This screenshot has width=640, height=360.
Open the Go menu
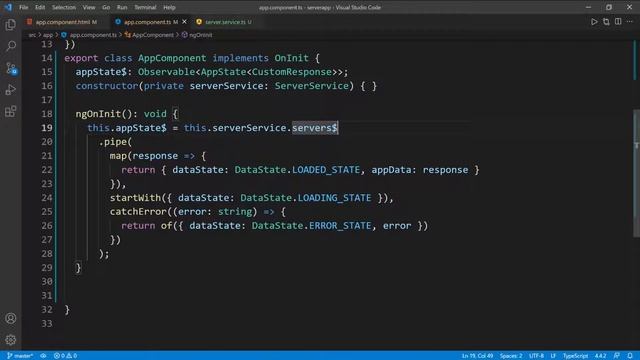106,7
